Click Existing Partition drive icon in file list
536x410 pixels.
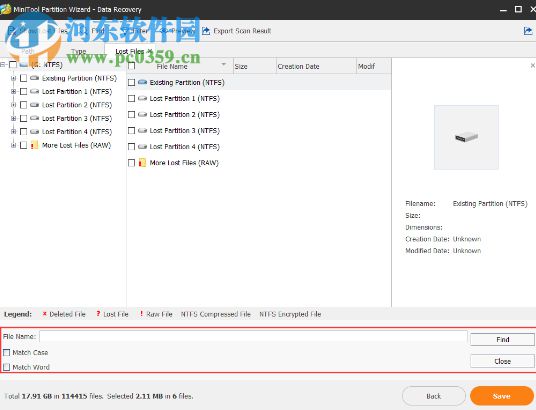143,82
